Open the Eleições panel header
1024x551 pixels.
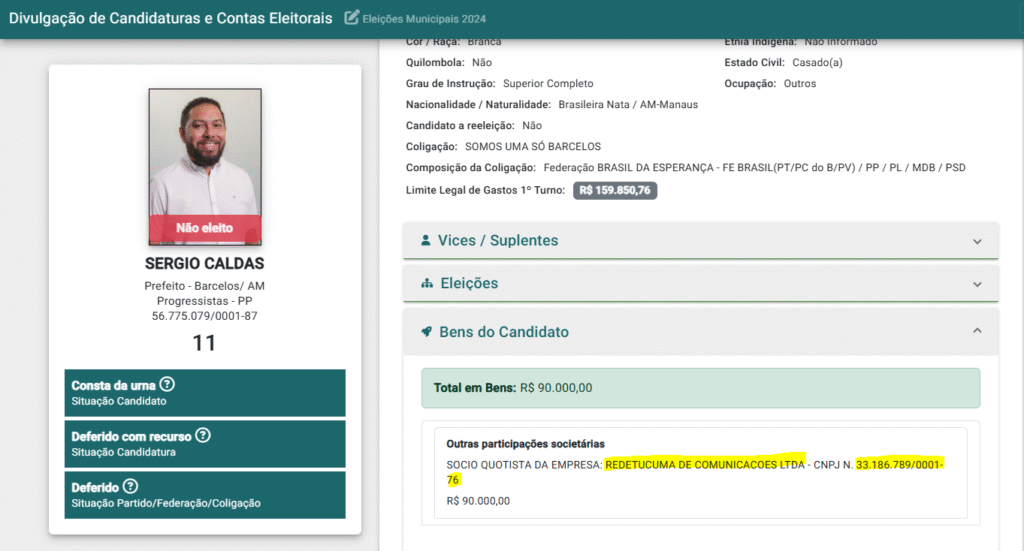700,284
